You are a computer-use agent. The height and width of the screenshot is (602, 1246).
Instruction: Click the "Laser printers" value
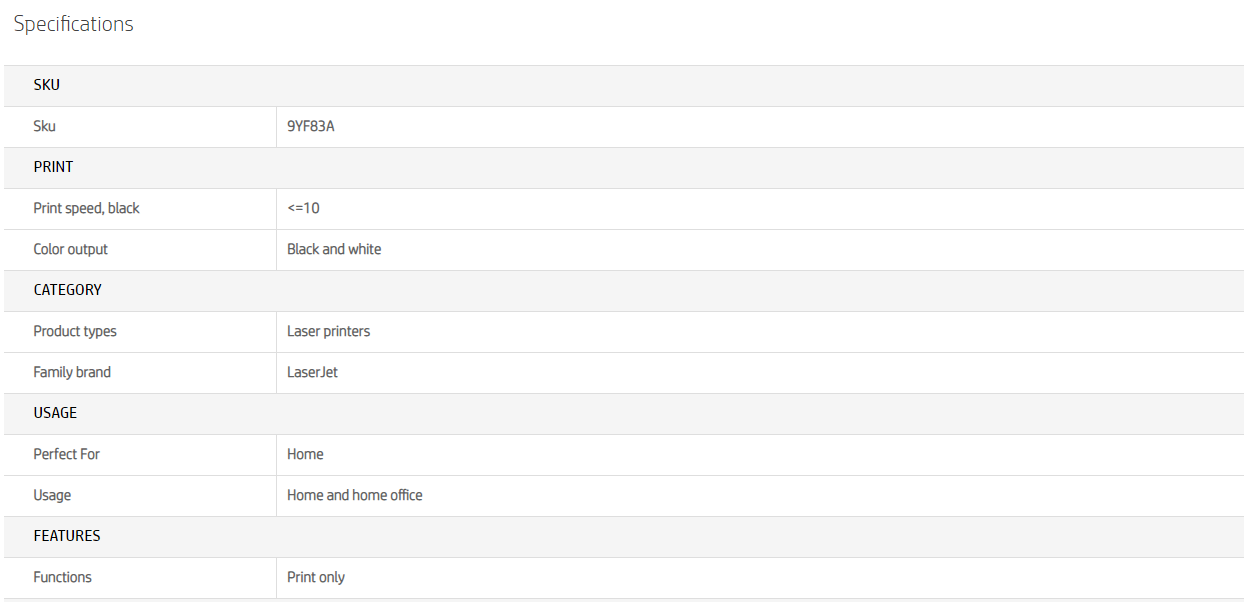point(328,331)
